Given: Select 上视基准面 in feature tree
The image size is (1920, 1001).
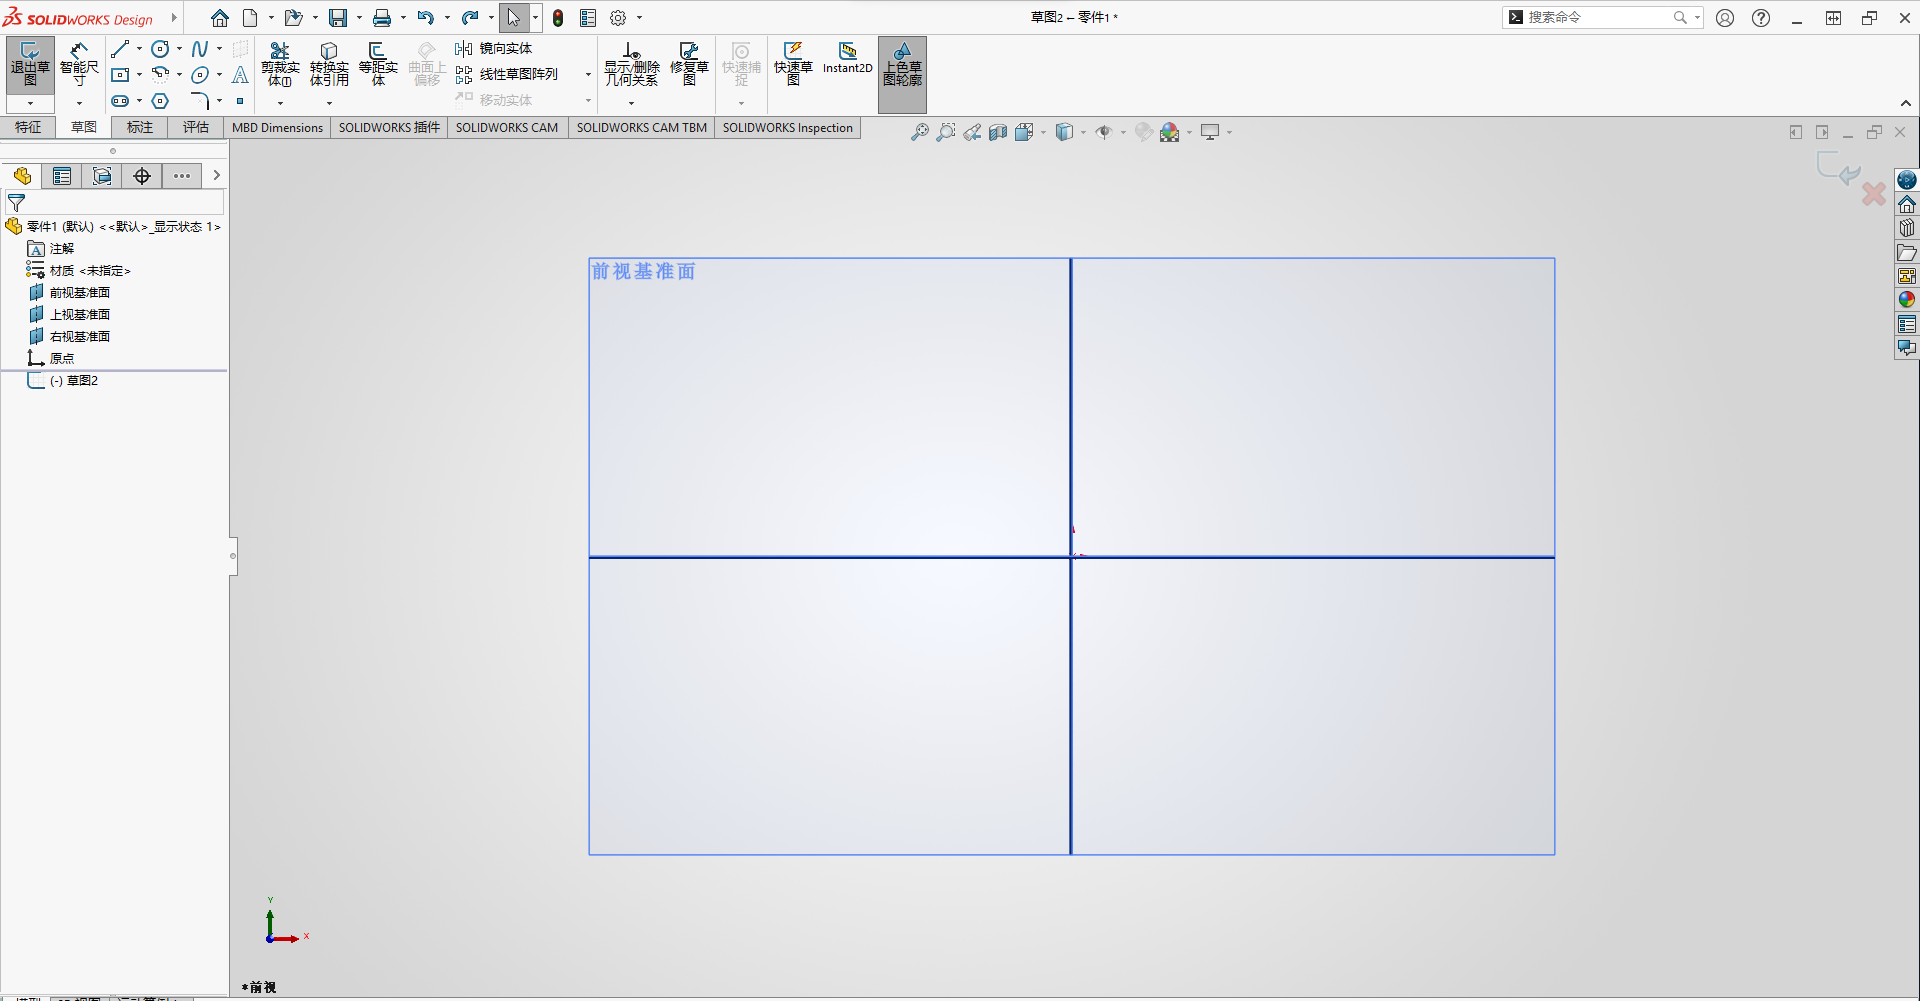Looking at the screenshot, I should tap(80, 315).
